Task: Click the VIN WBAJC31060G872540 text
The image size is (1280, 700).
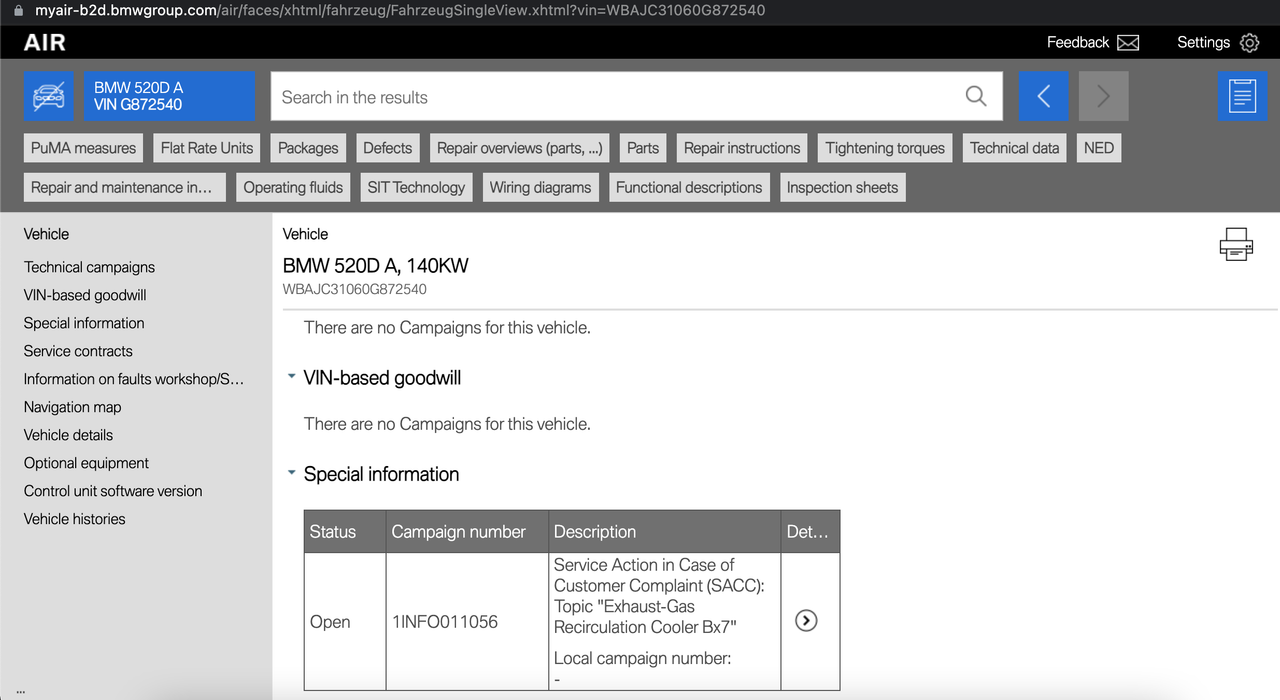Action: click(355, 289)
